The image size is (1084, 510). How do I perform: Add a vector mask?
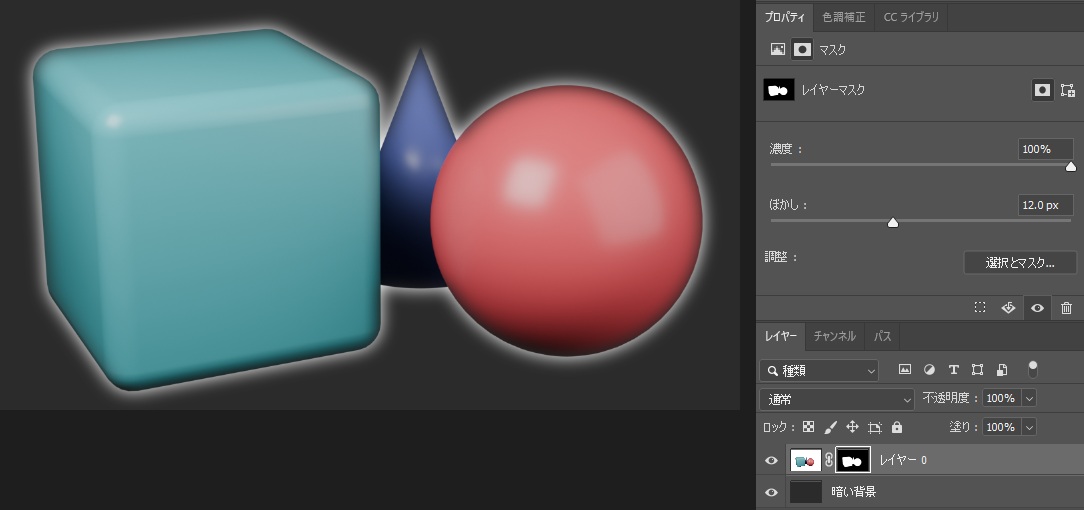pos(1067,91)
